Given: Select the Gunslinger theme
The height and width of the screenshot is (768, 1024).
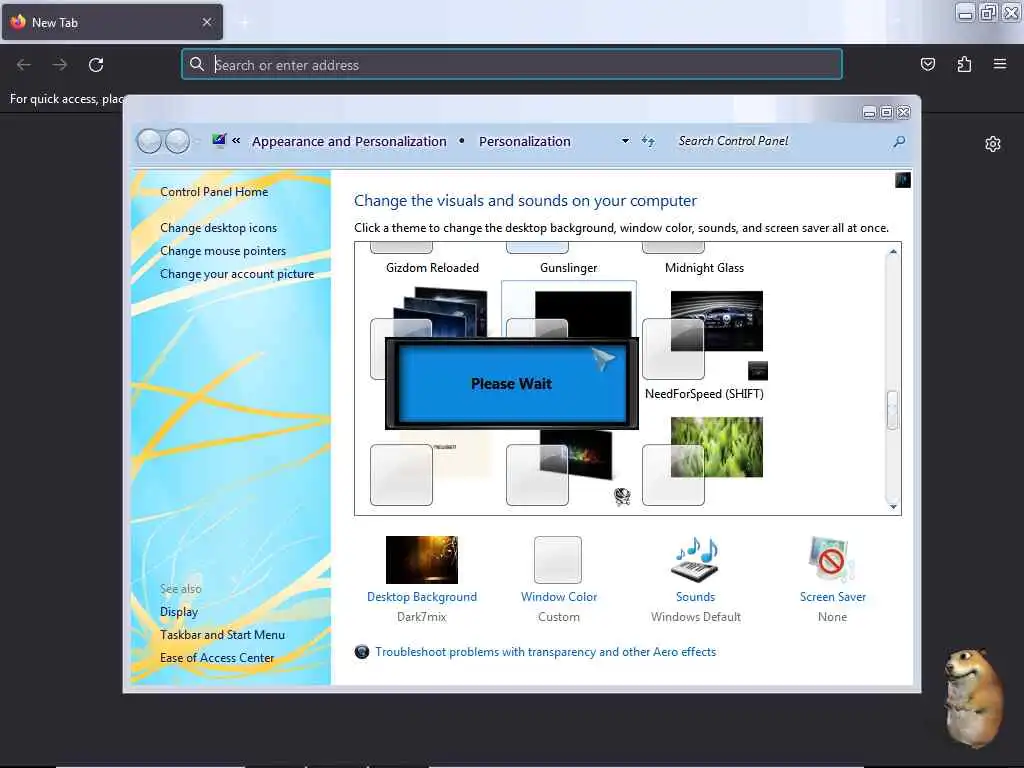Looking at the screenshot, I should click(x=569, y=268).
